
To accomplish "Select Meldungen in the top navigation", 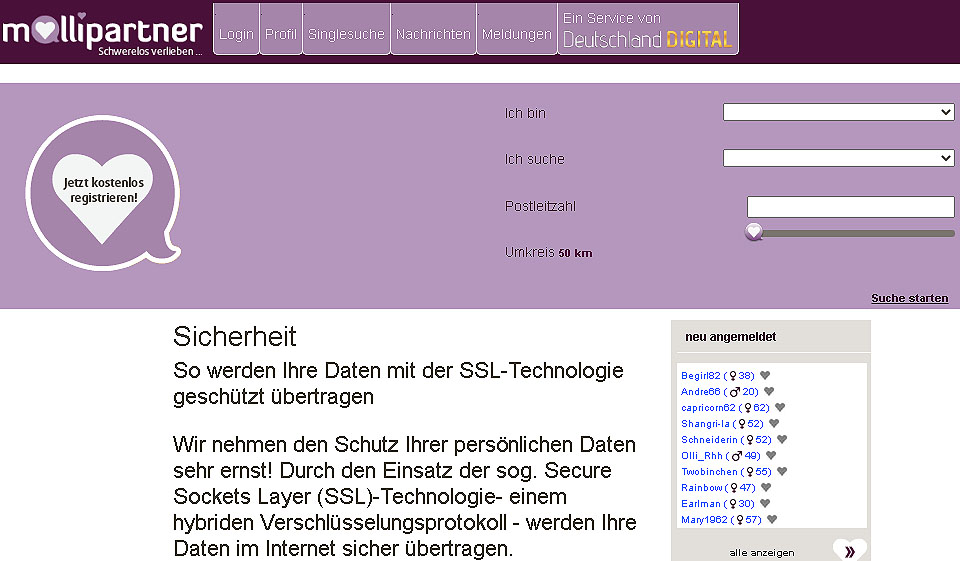I will (517, 34).
